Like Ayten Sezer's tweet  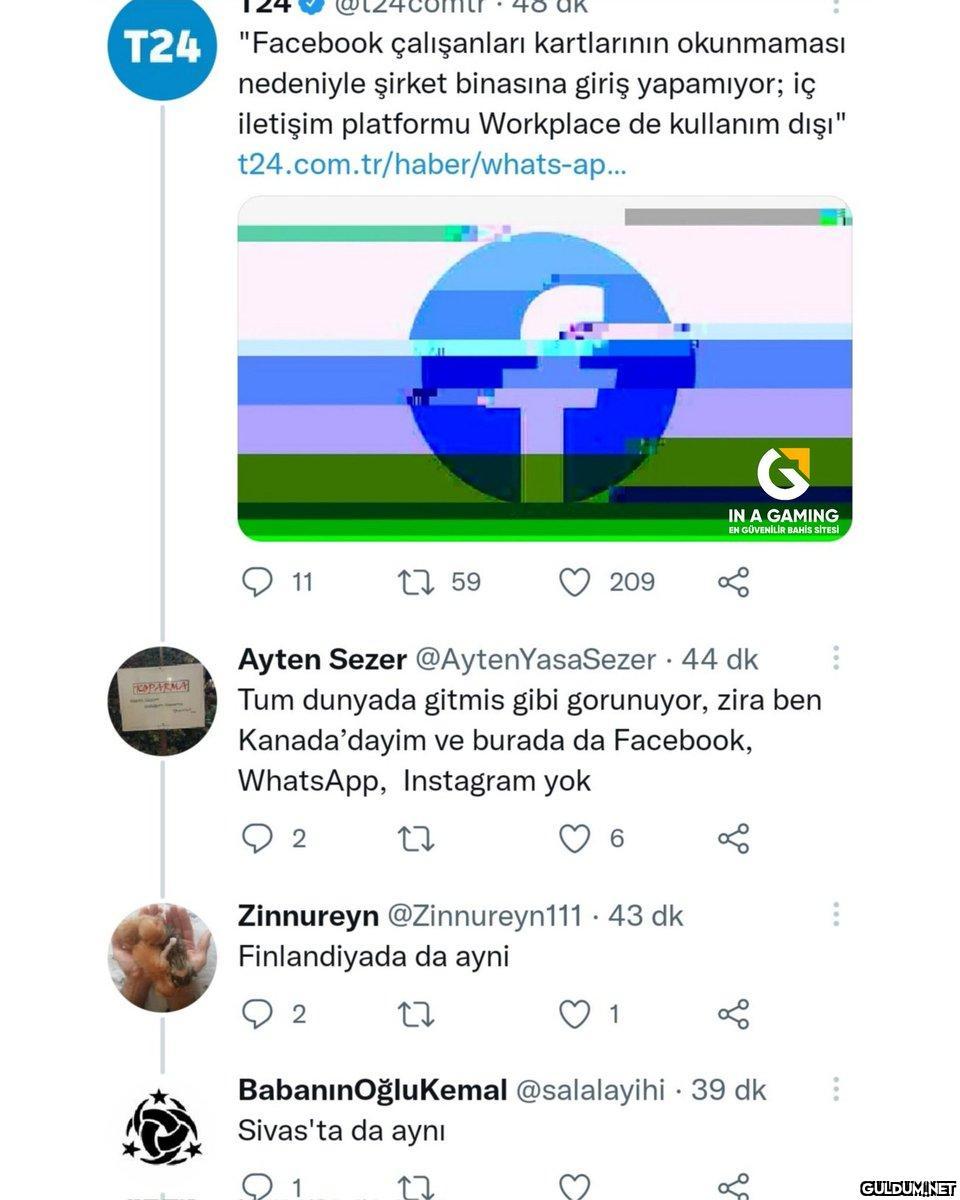tap(574, 839)
